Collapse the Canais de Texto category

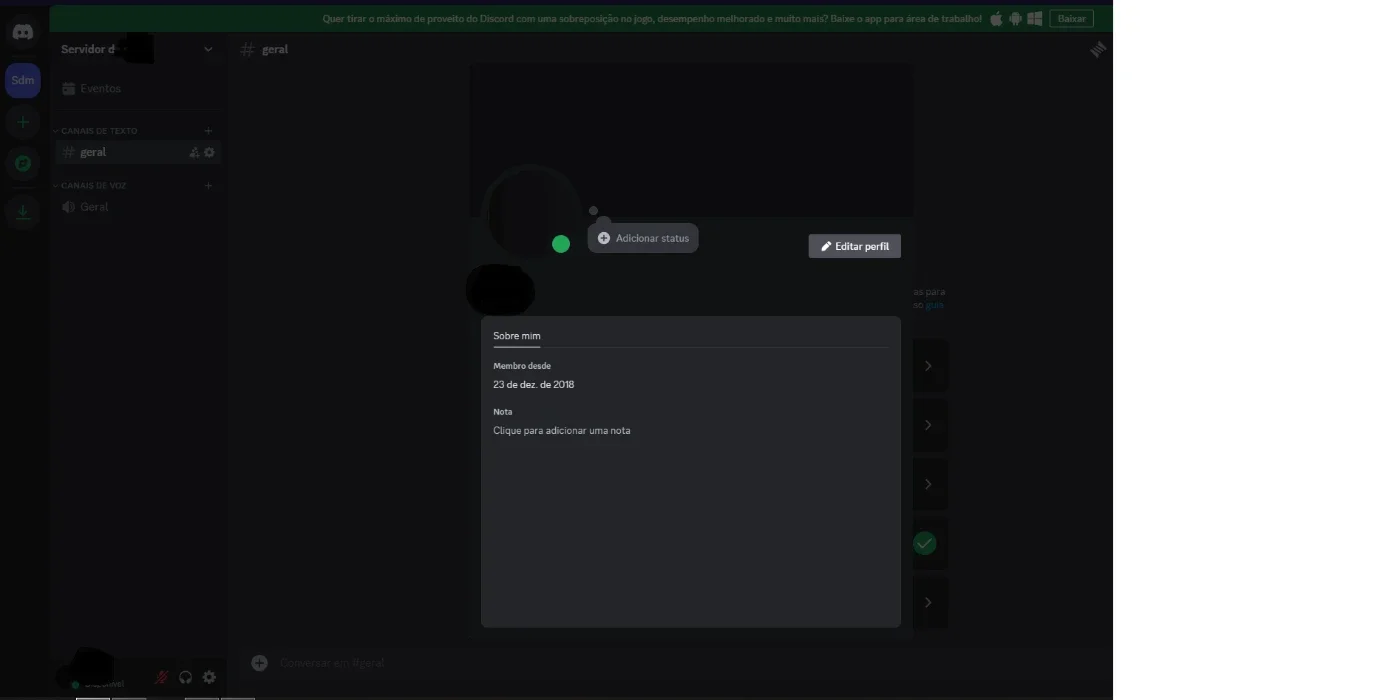point(95,131)
